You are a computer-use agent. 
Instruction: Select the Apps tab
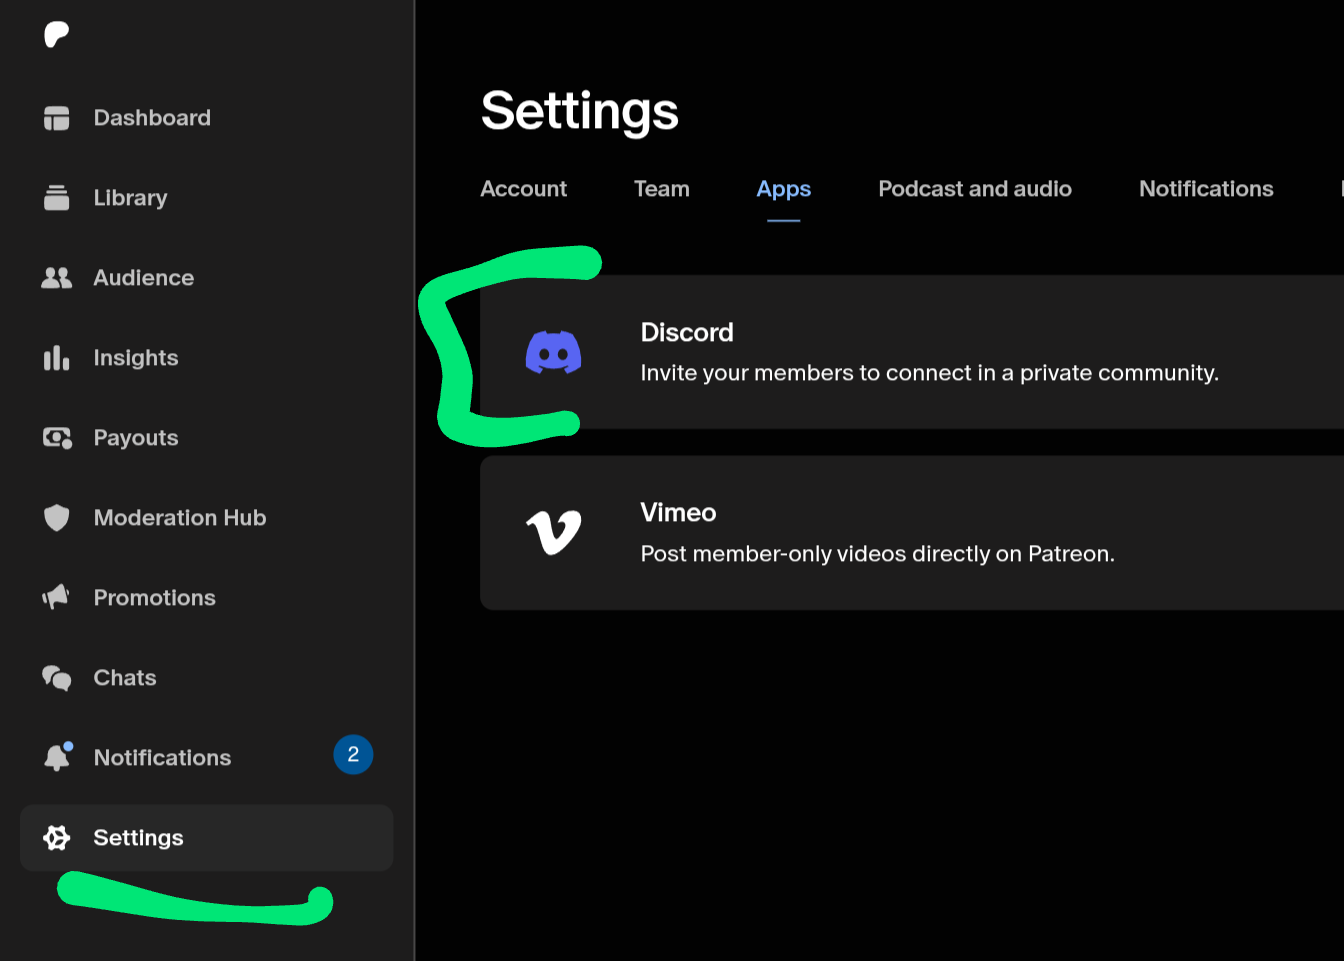point(784,189)
